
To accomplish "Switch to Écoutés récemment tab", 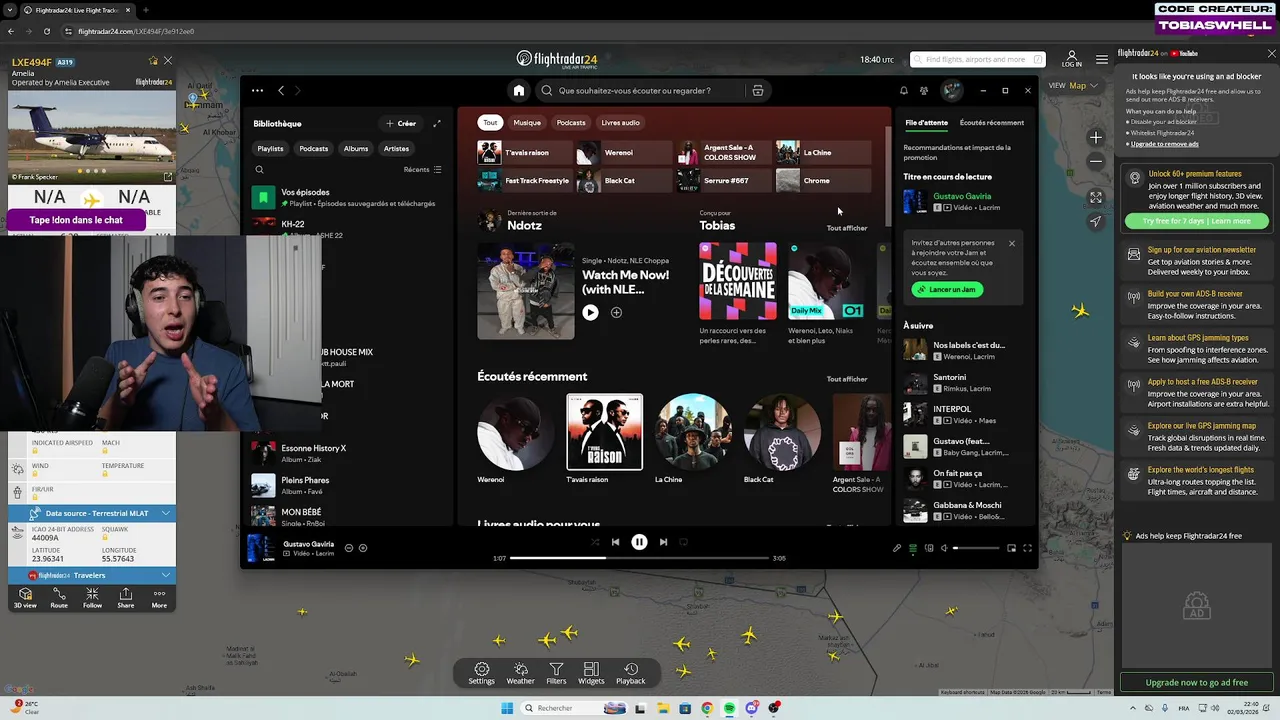I will pyautogui.click(x=991, y=123).
